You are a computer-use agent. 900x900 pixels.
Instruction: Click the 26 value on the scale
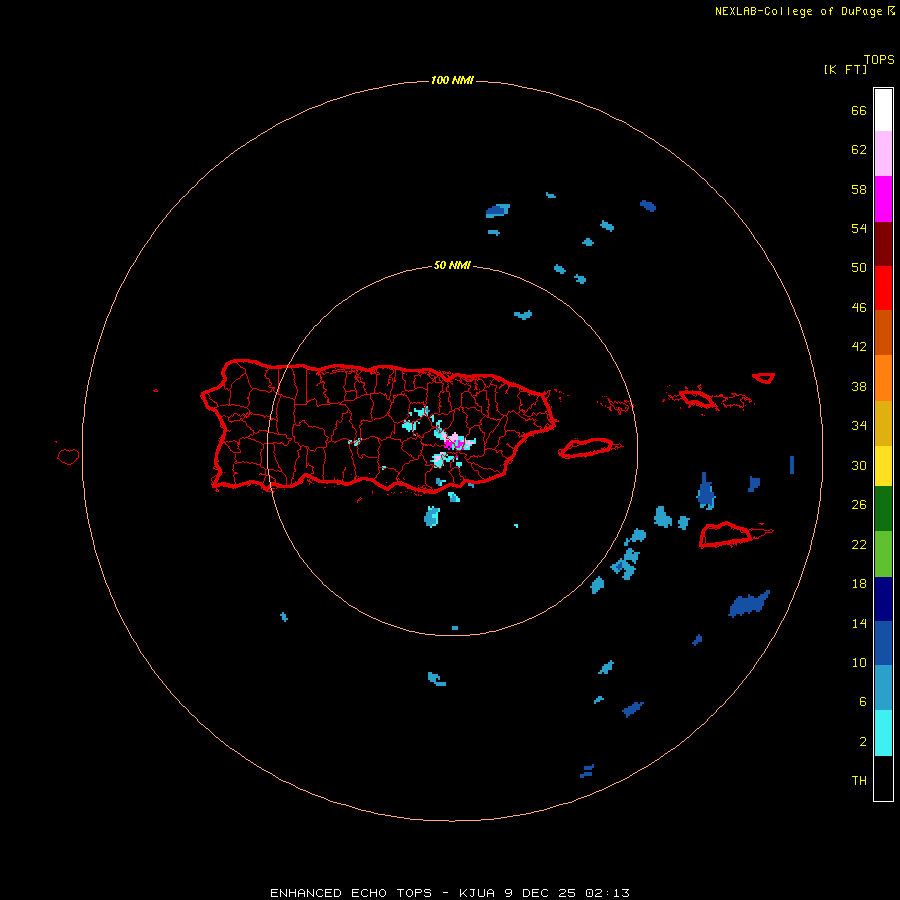(859, 505)
